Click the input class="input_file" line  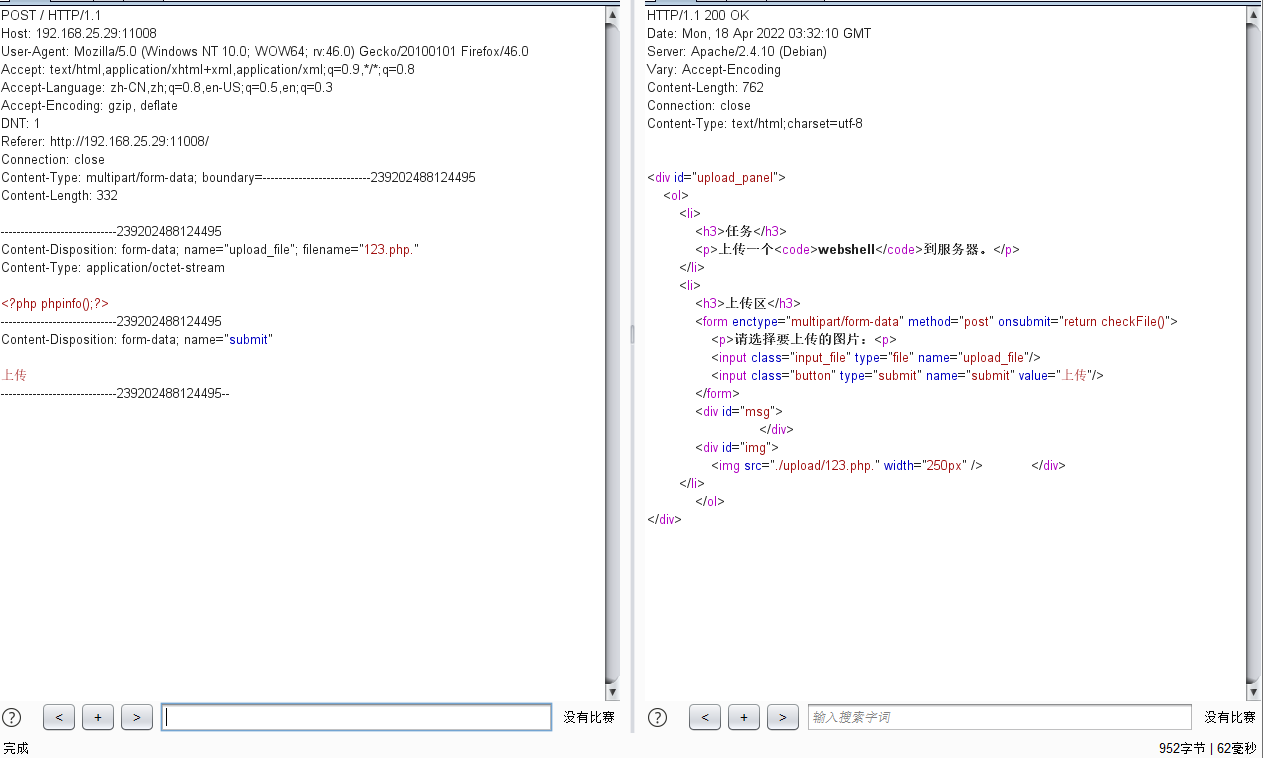click(876, 358)
